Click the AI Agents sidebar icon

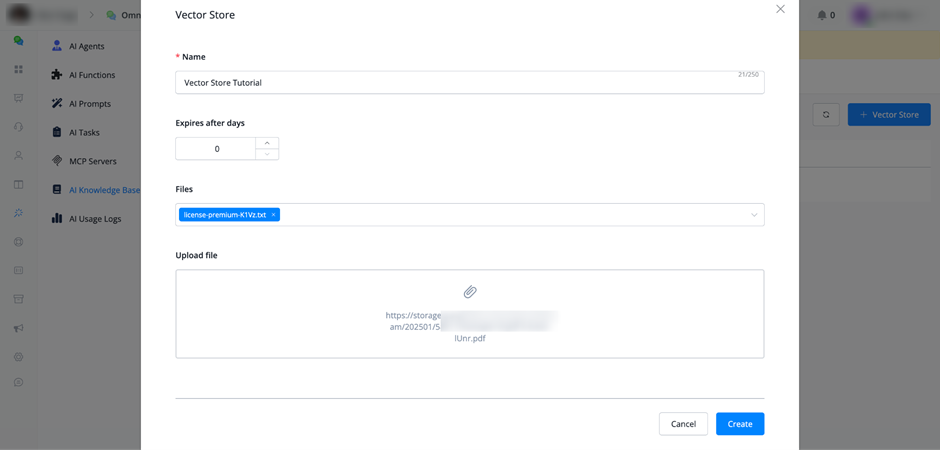click(57, 46)
